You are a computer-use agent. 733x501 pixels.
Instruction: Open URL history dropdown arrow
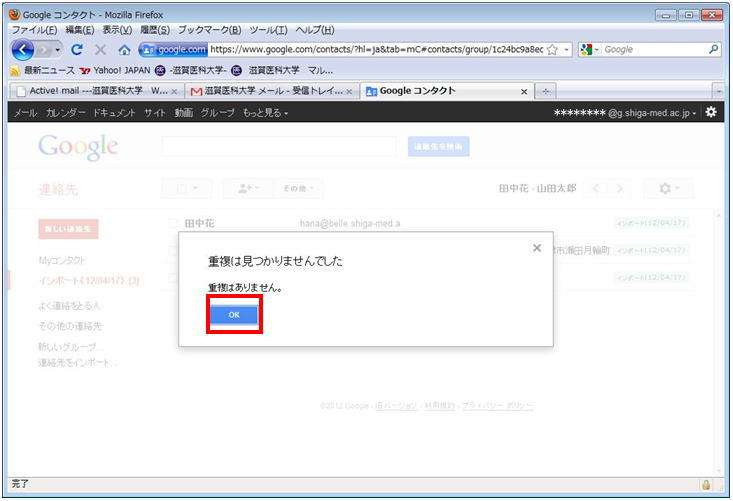[566, 49]
